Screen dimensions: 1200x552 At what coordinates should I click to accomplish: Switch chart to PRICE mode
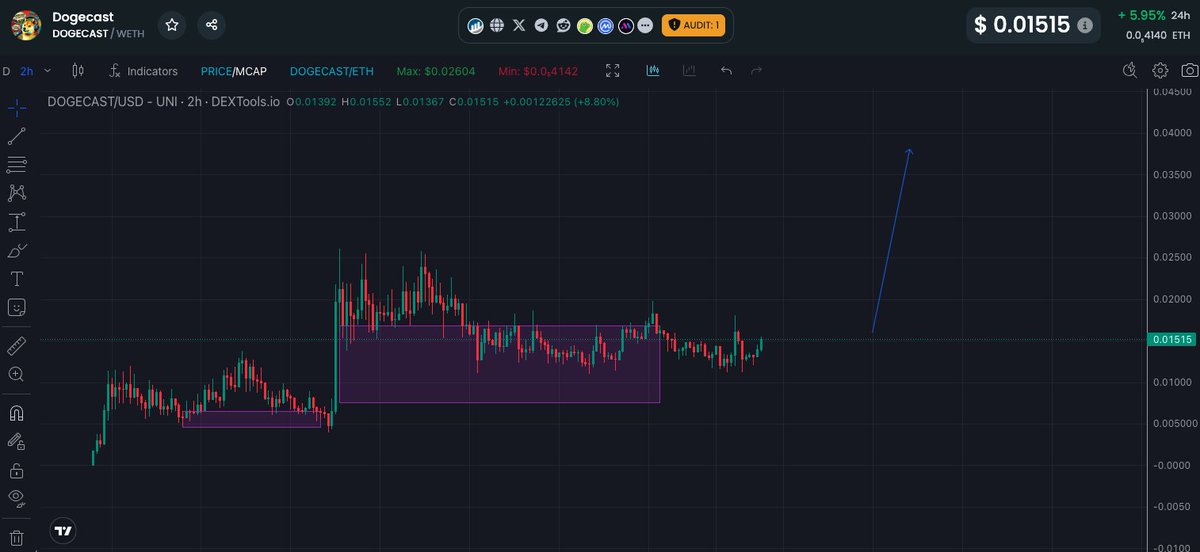pyautogui.click(x=216, y=71)
